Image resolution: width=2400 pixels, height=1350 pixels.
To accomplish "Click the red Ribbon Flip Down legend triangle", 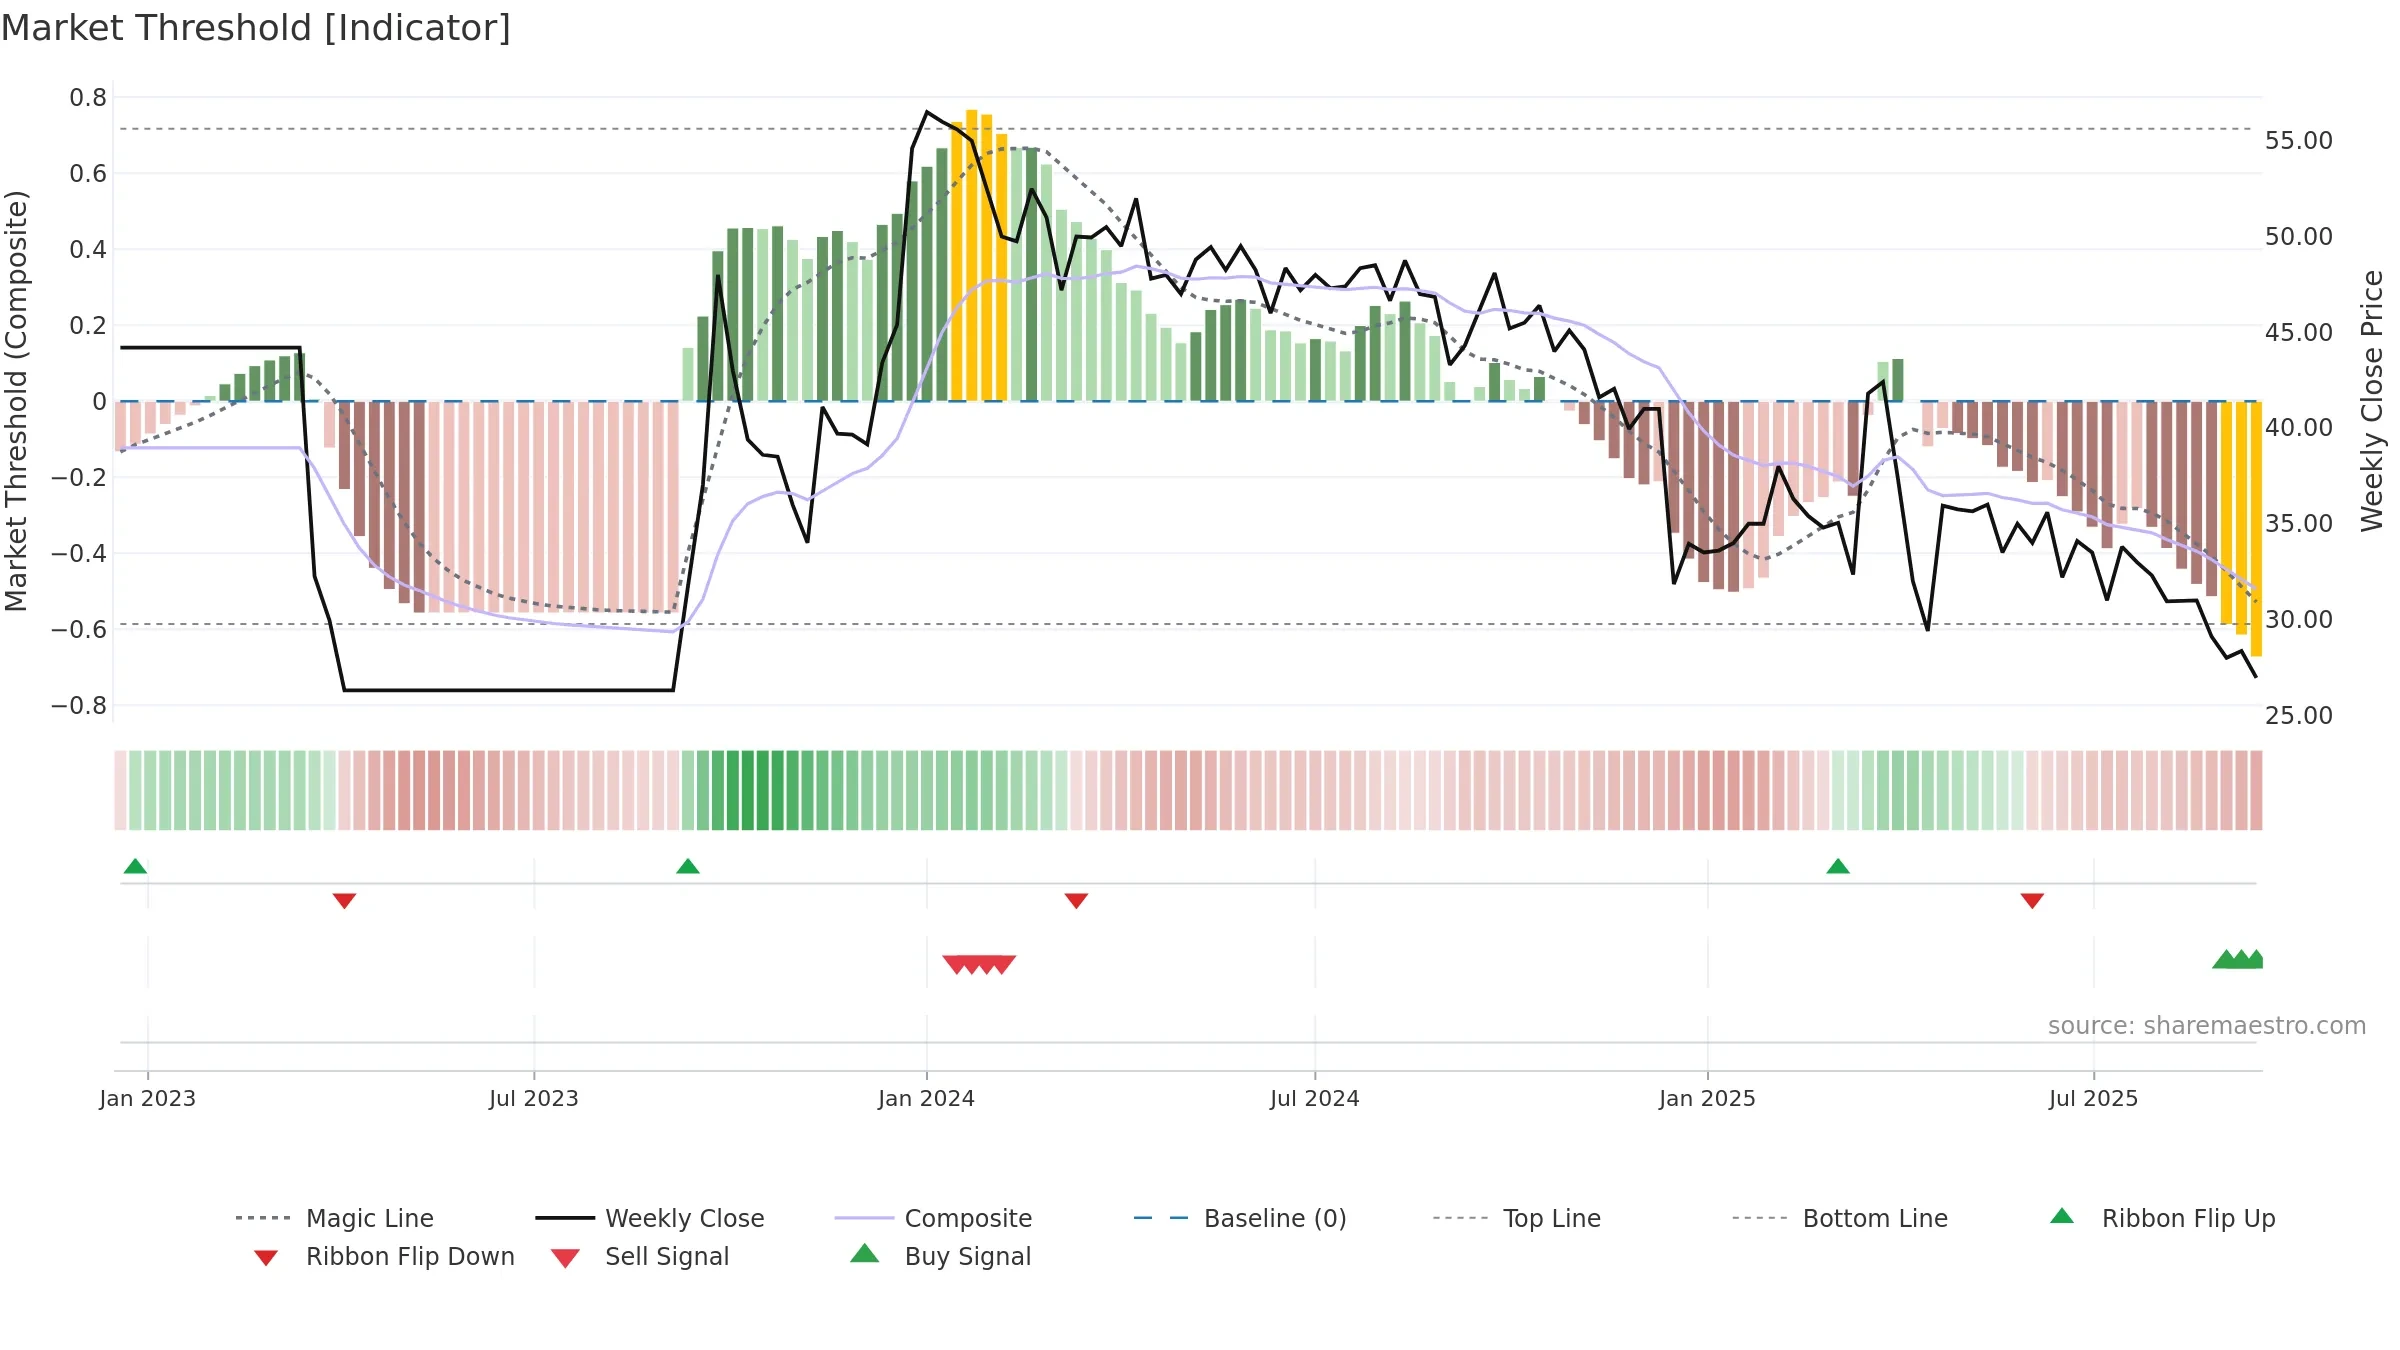I will (266, 1258).
